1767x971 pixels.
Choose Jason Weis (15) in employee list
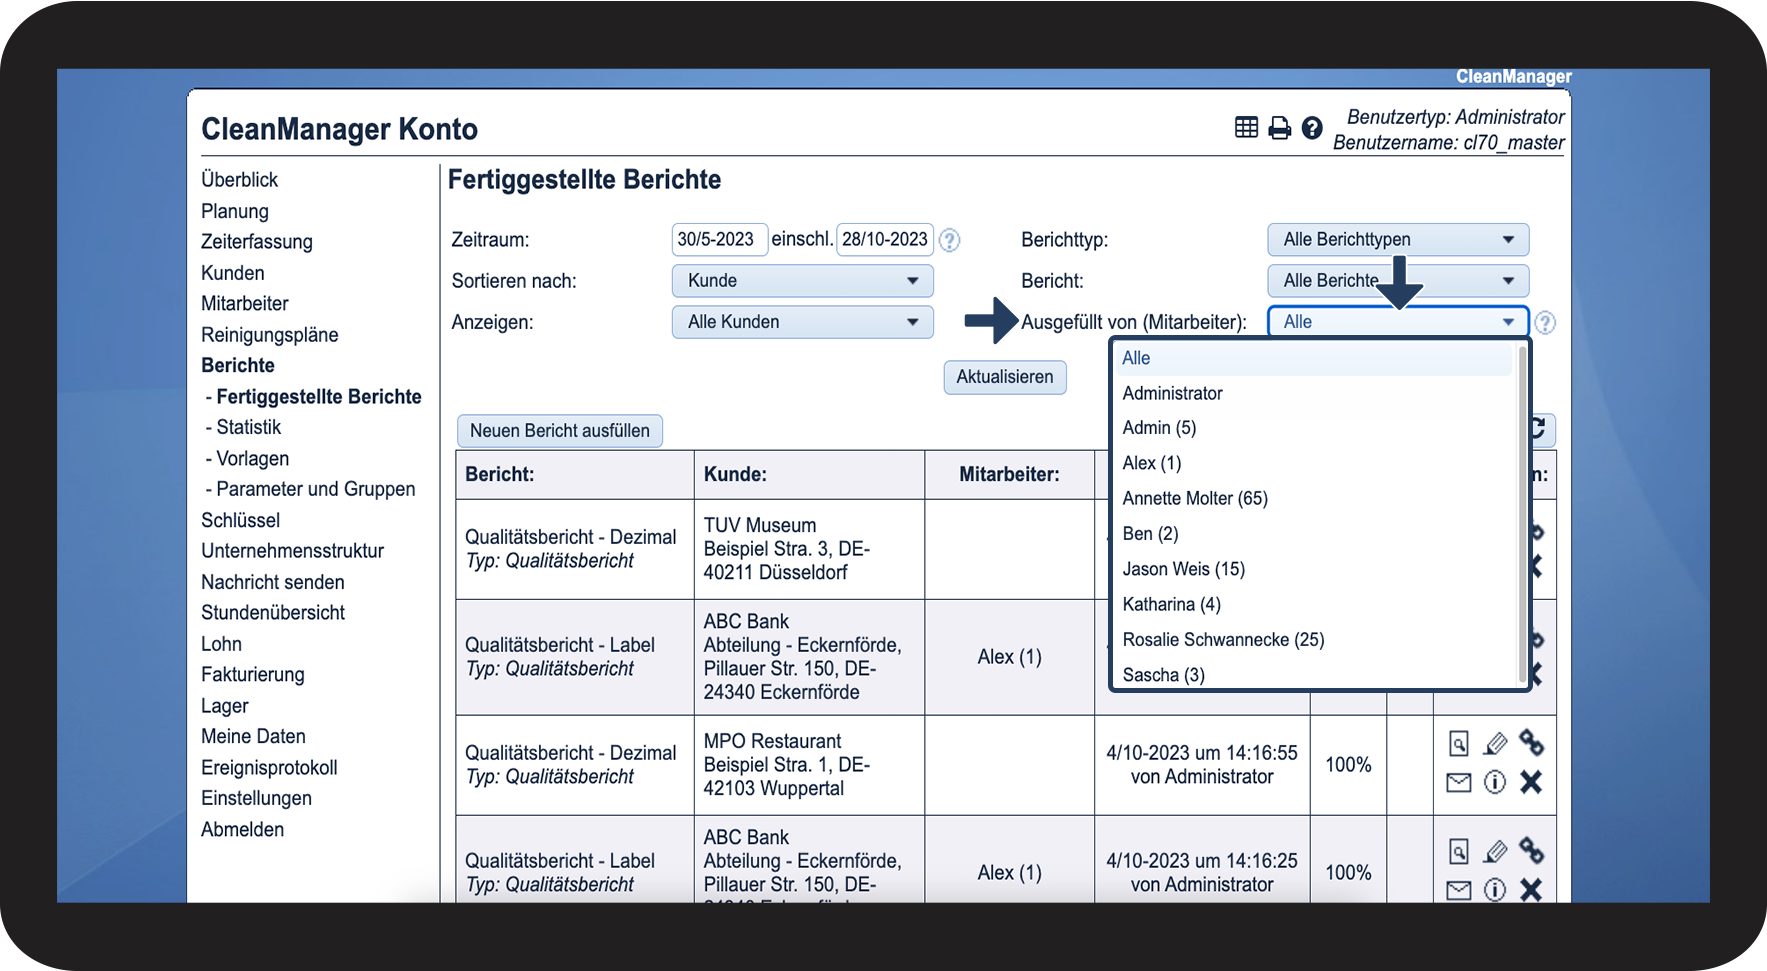point(1183,569)
